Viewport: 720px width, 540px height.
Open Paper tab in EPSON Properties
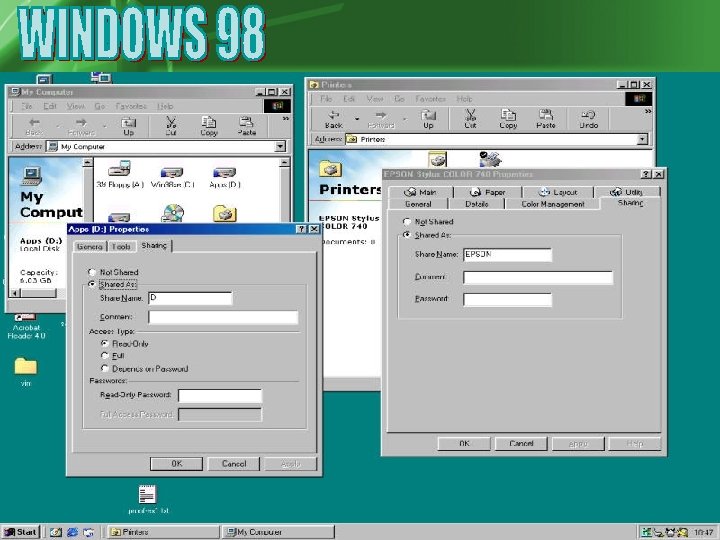488,192
